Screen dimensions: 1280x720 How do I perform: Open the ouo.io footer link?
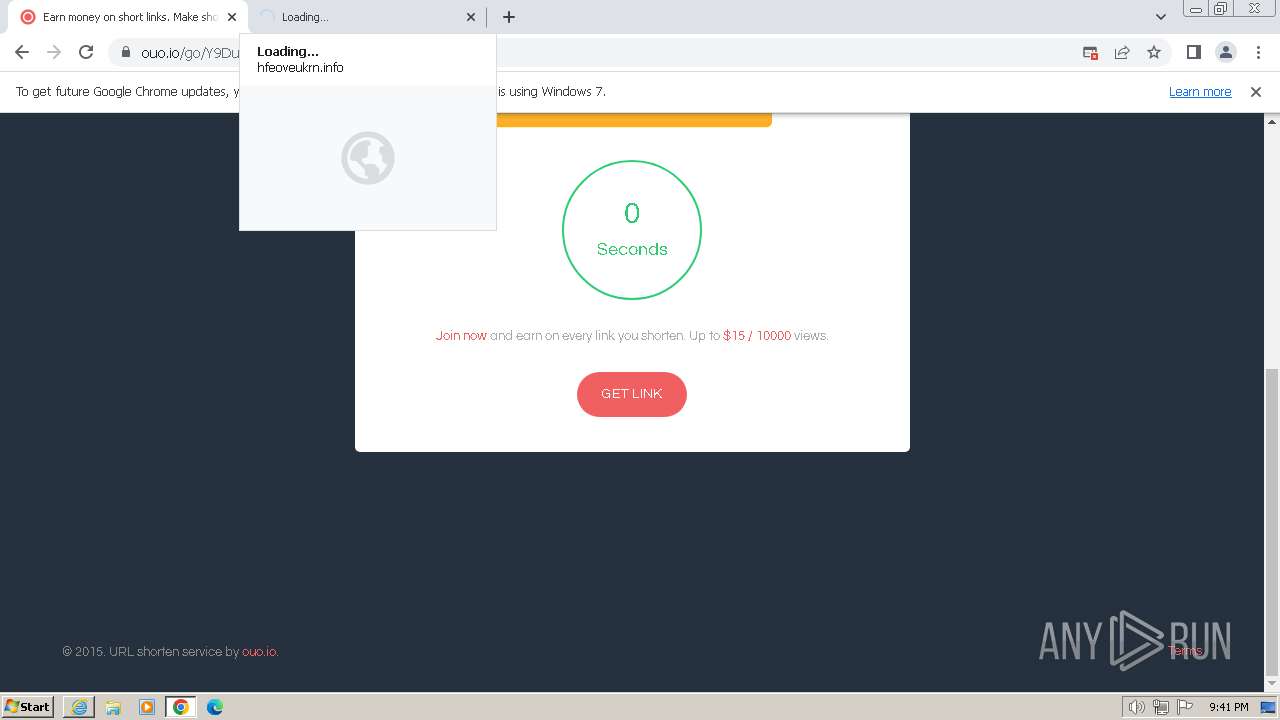260,651
